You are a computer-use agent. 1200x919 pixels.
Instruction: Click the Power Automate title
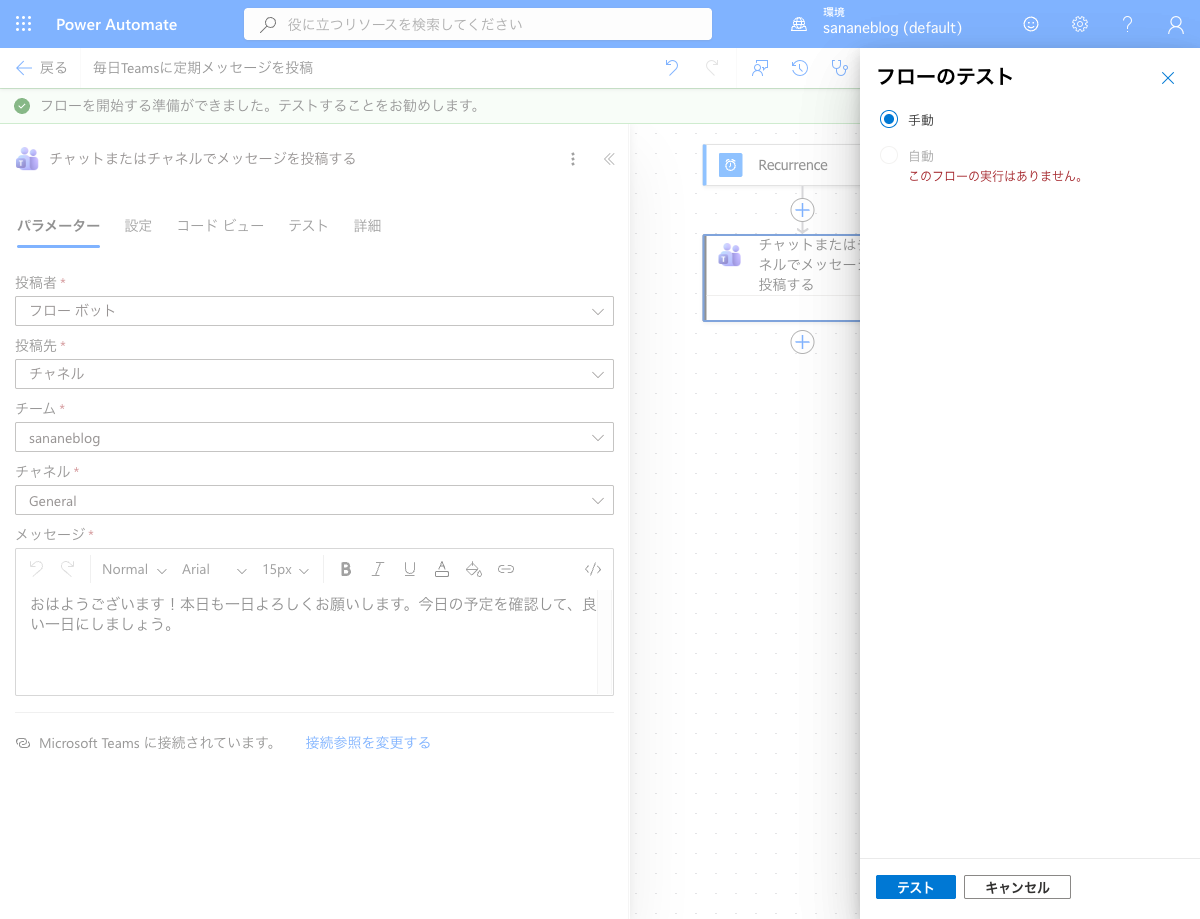pos(116,24)
